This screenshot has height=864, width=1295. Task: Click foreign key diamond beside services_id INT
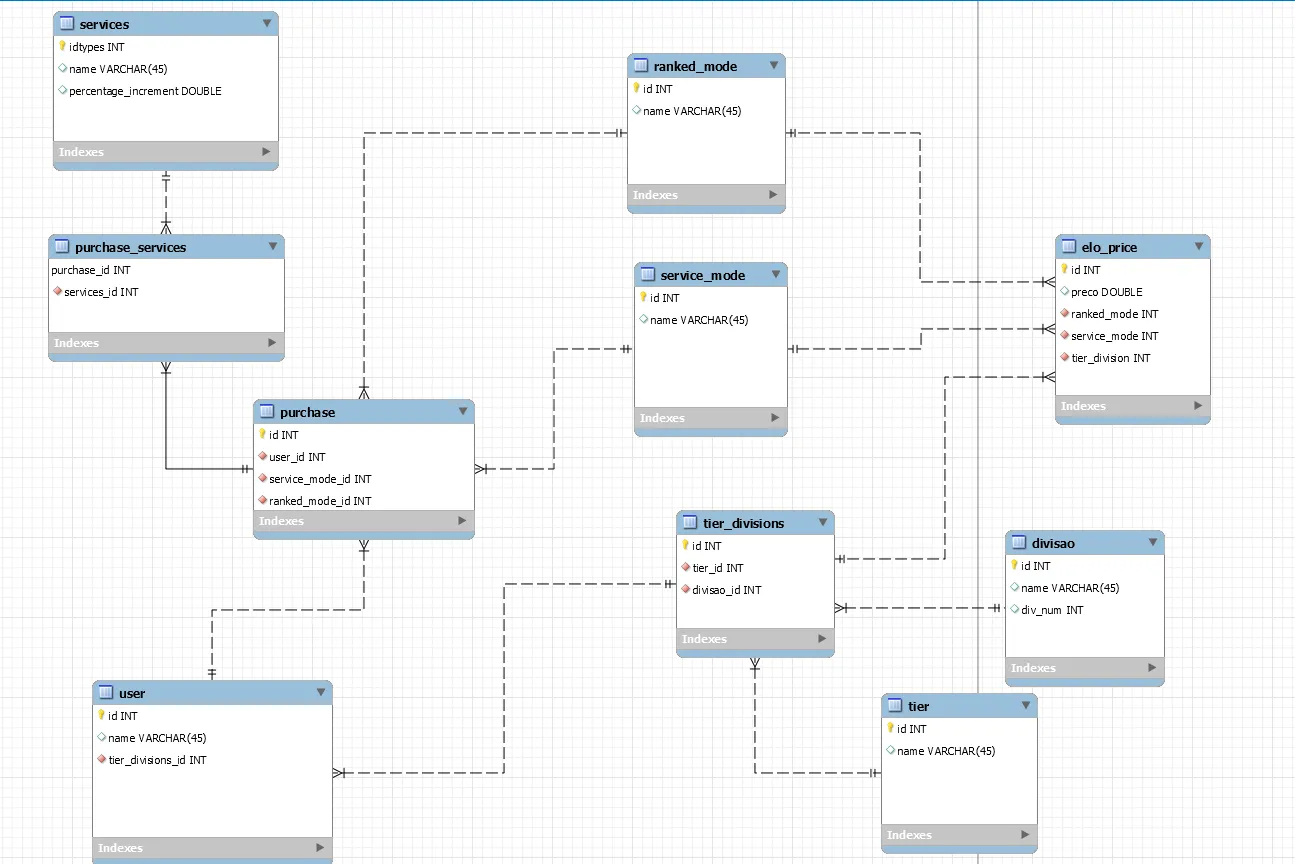coord(57,292)
